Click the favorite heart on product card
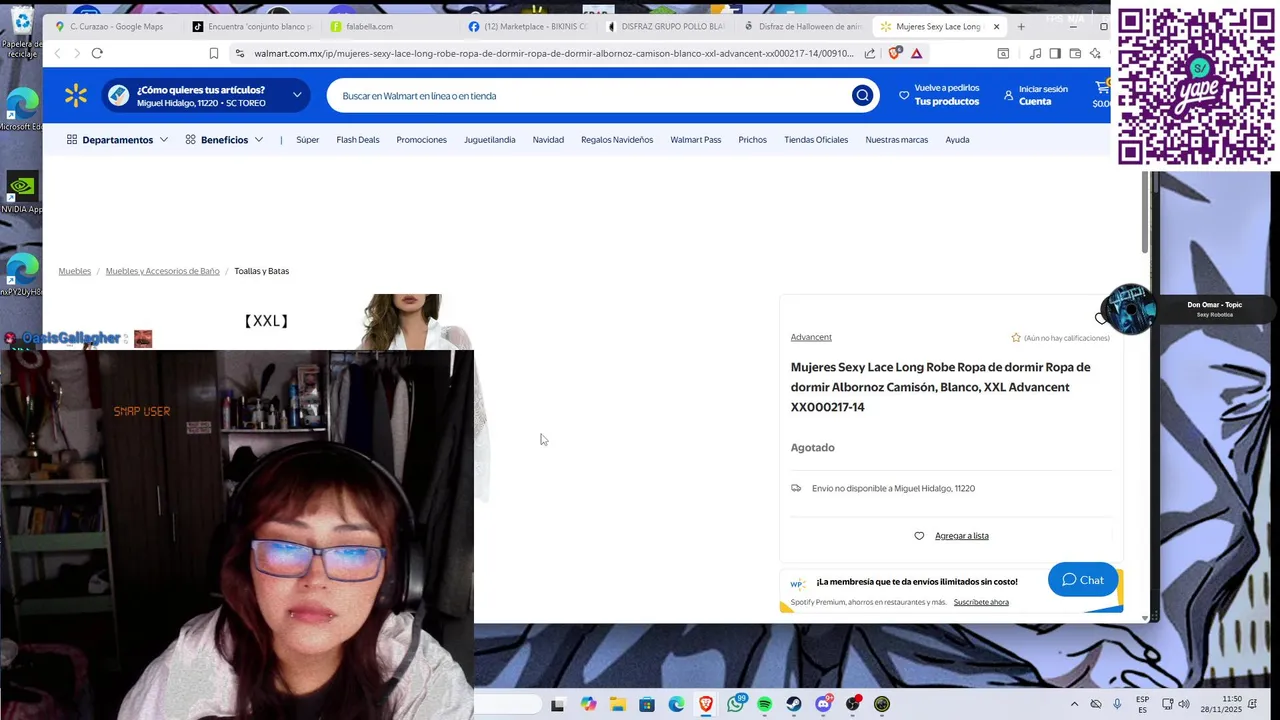Screen dimensions: 1280x720 point(1100,318)
